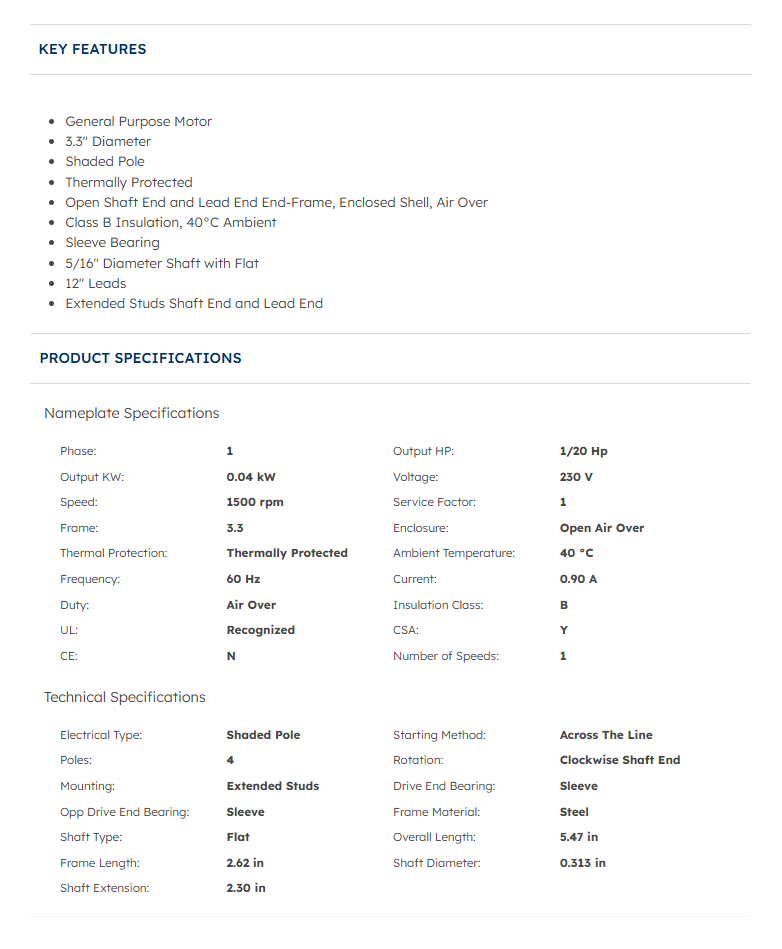Click the PRODUCT SPECIFICATIONS section heading
The width and height of the screenshot is (782, 949).
click(140, 358)
